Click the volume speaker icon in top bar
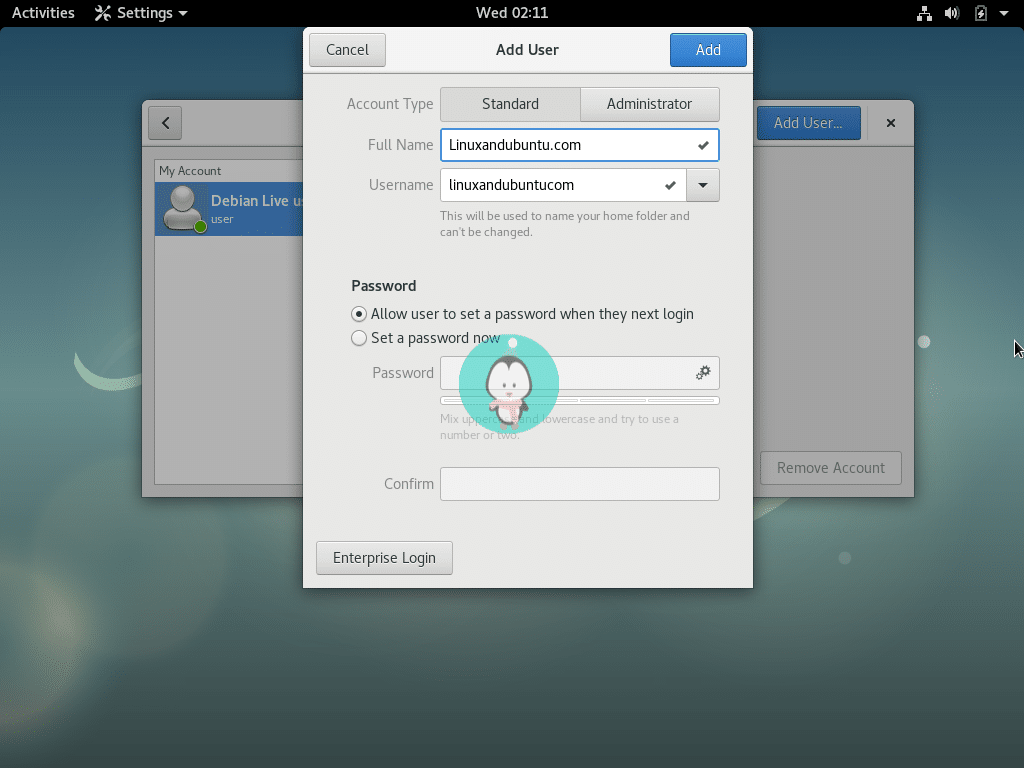Screen dimensions: 1024x768 952,13
